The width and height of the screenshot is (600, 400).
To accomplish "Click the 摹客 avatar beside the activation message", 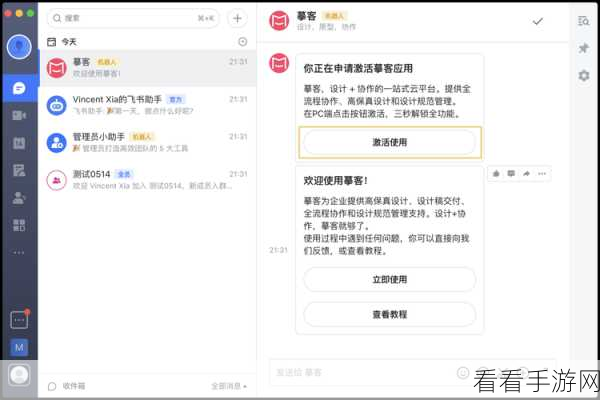I will click(279, 63).
